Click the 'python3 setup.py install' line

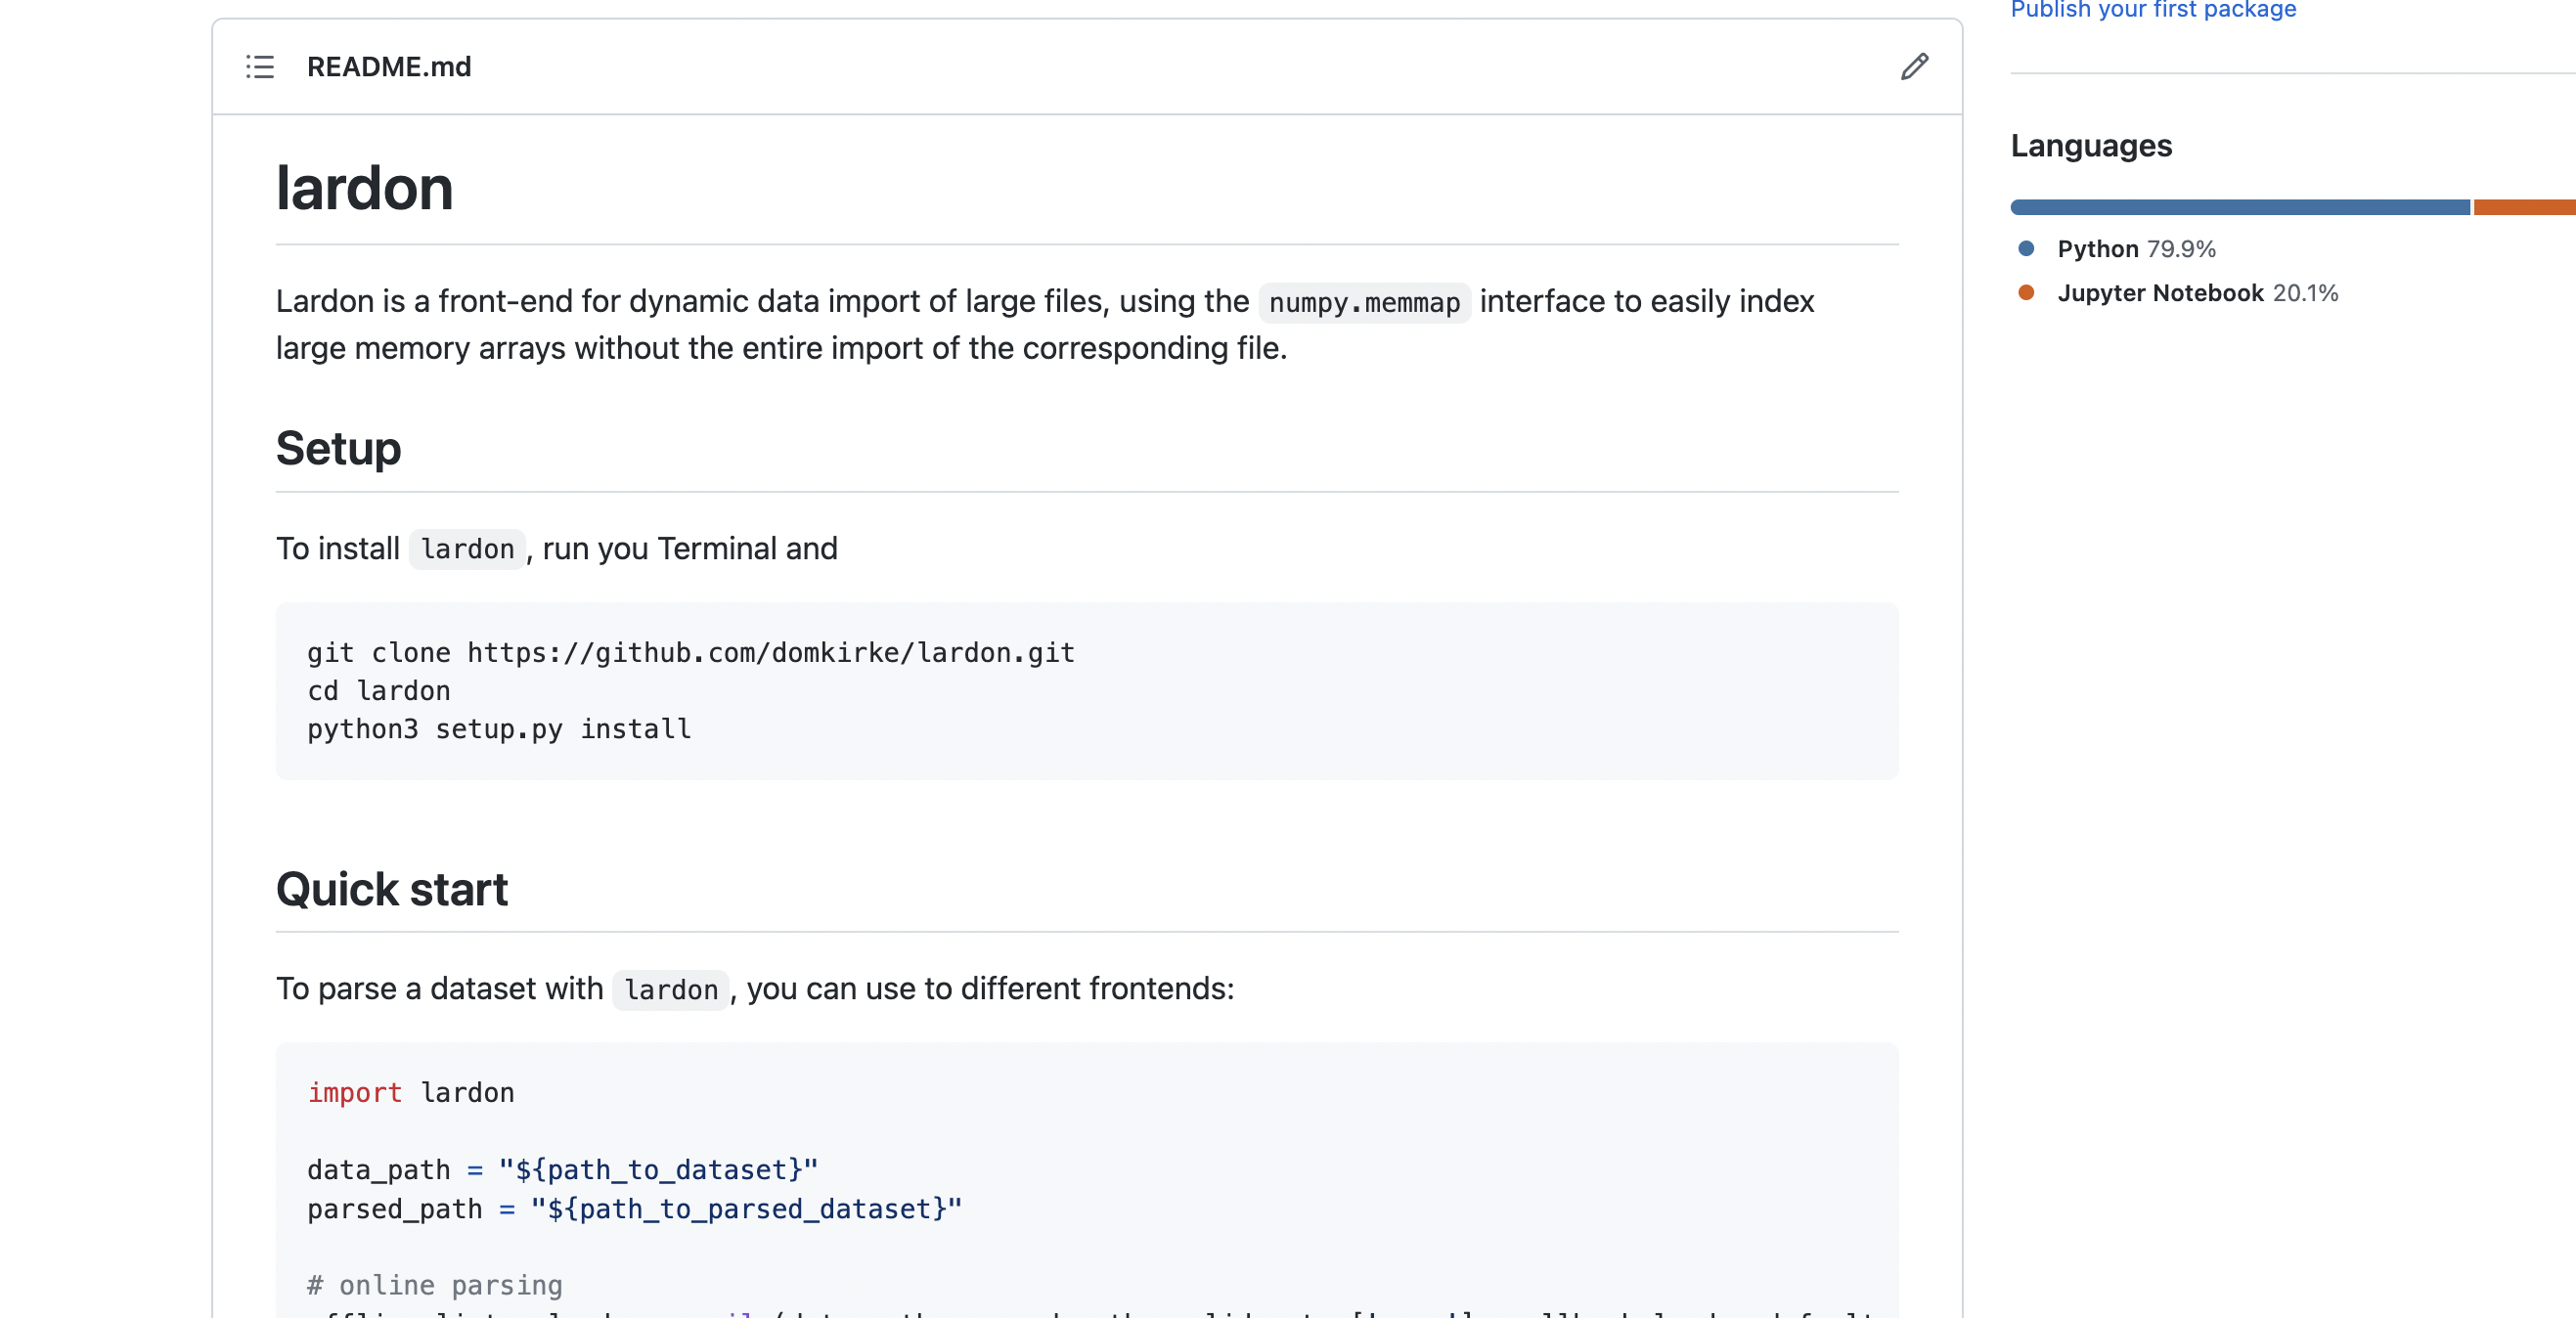click(x=499, y=729)
